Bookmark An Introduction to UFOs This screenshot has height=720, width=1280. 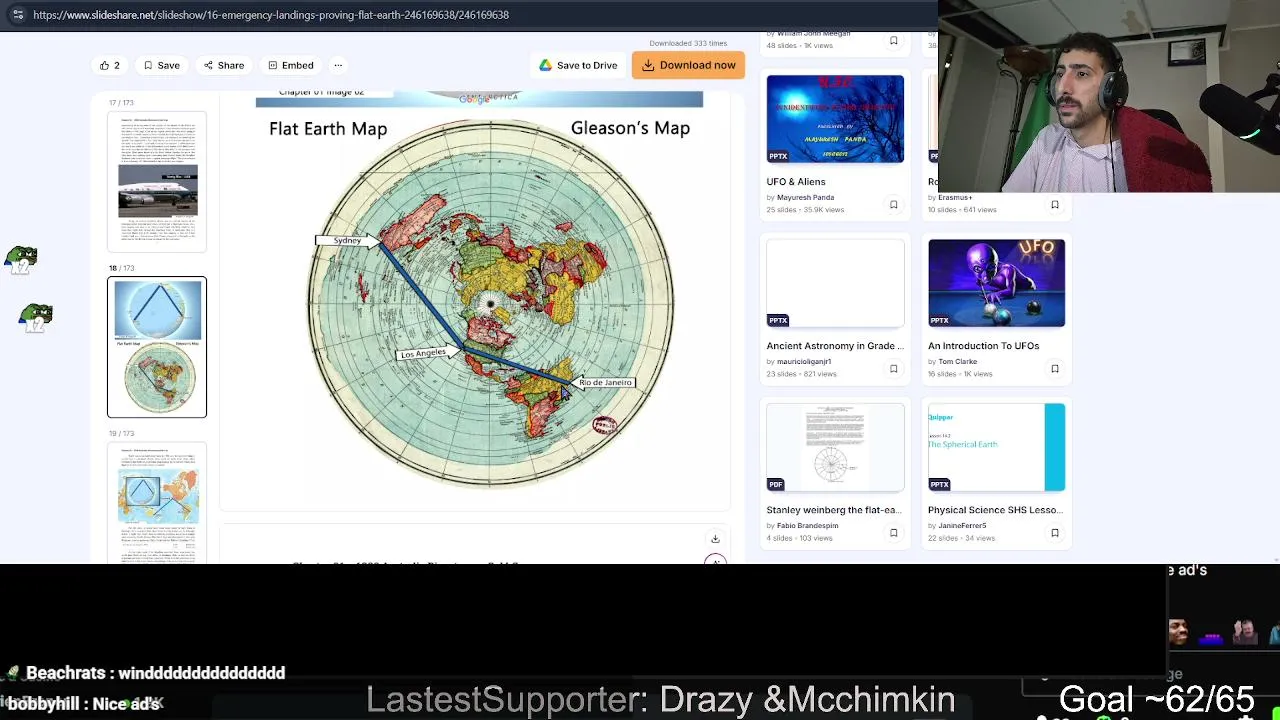(1054, 369)
